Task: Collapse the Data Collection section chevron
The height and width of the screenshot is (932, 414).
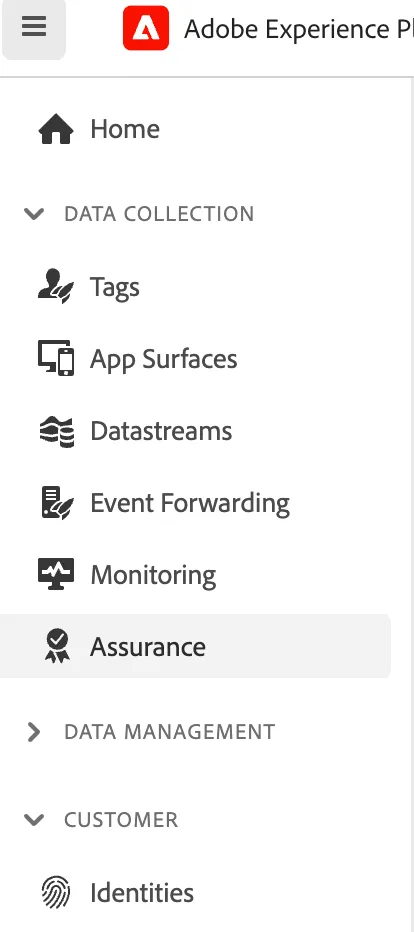Action: [34, 214]
